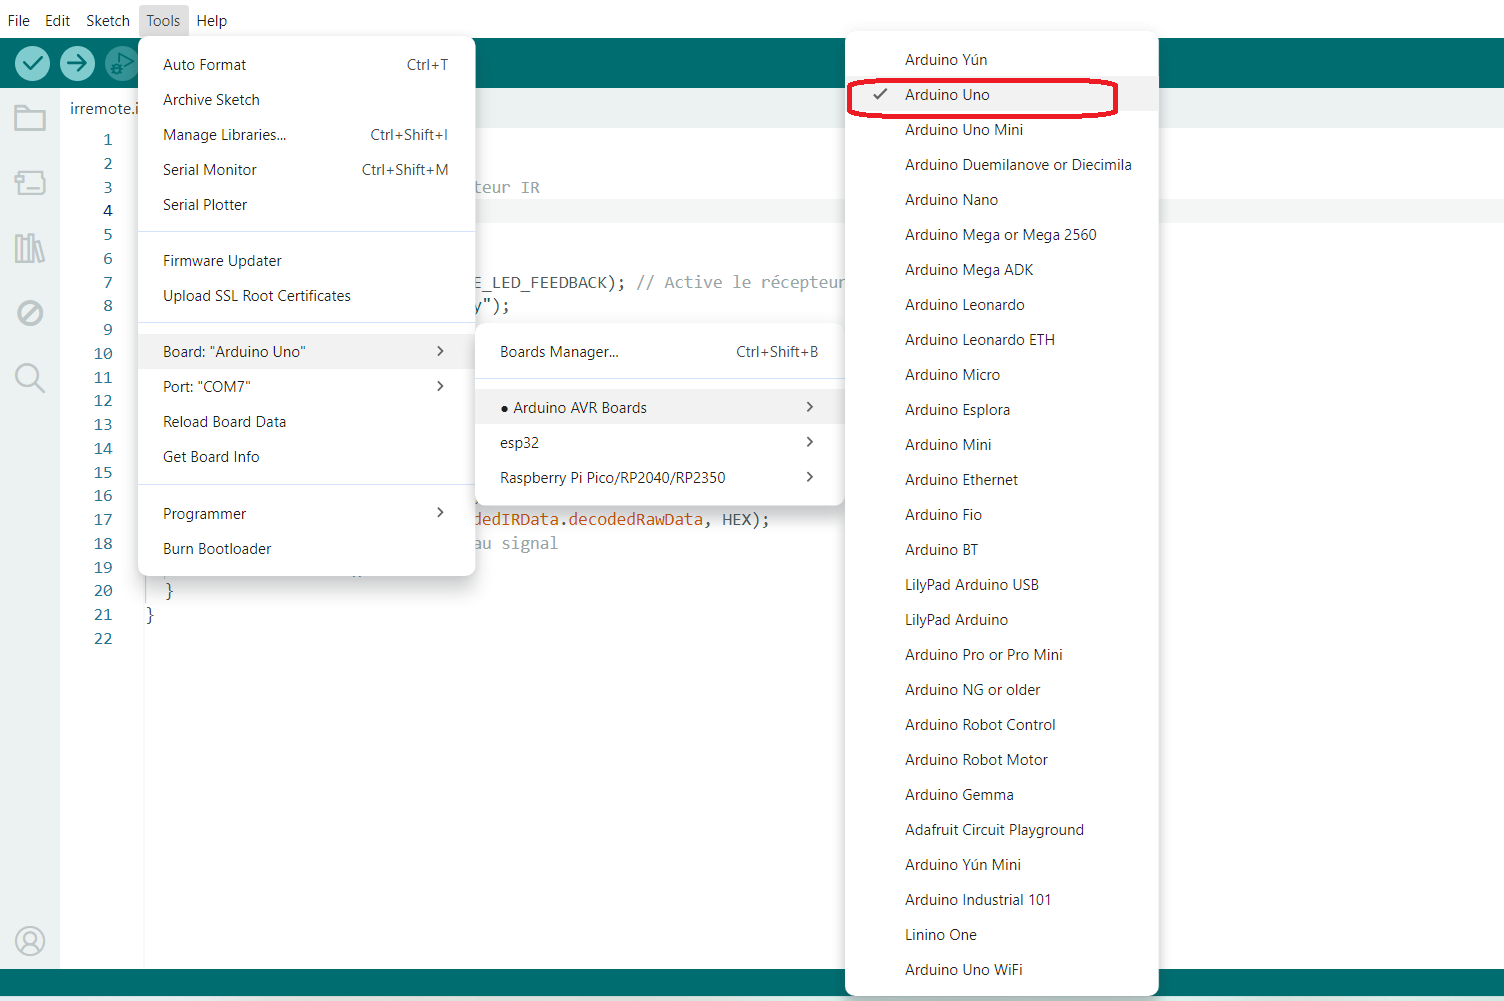
Task: Click line number 22 in editor gutter
Action: pos(103,638)
